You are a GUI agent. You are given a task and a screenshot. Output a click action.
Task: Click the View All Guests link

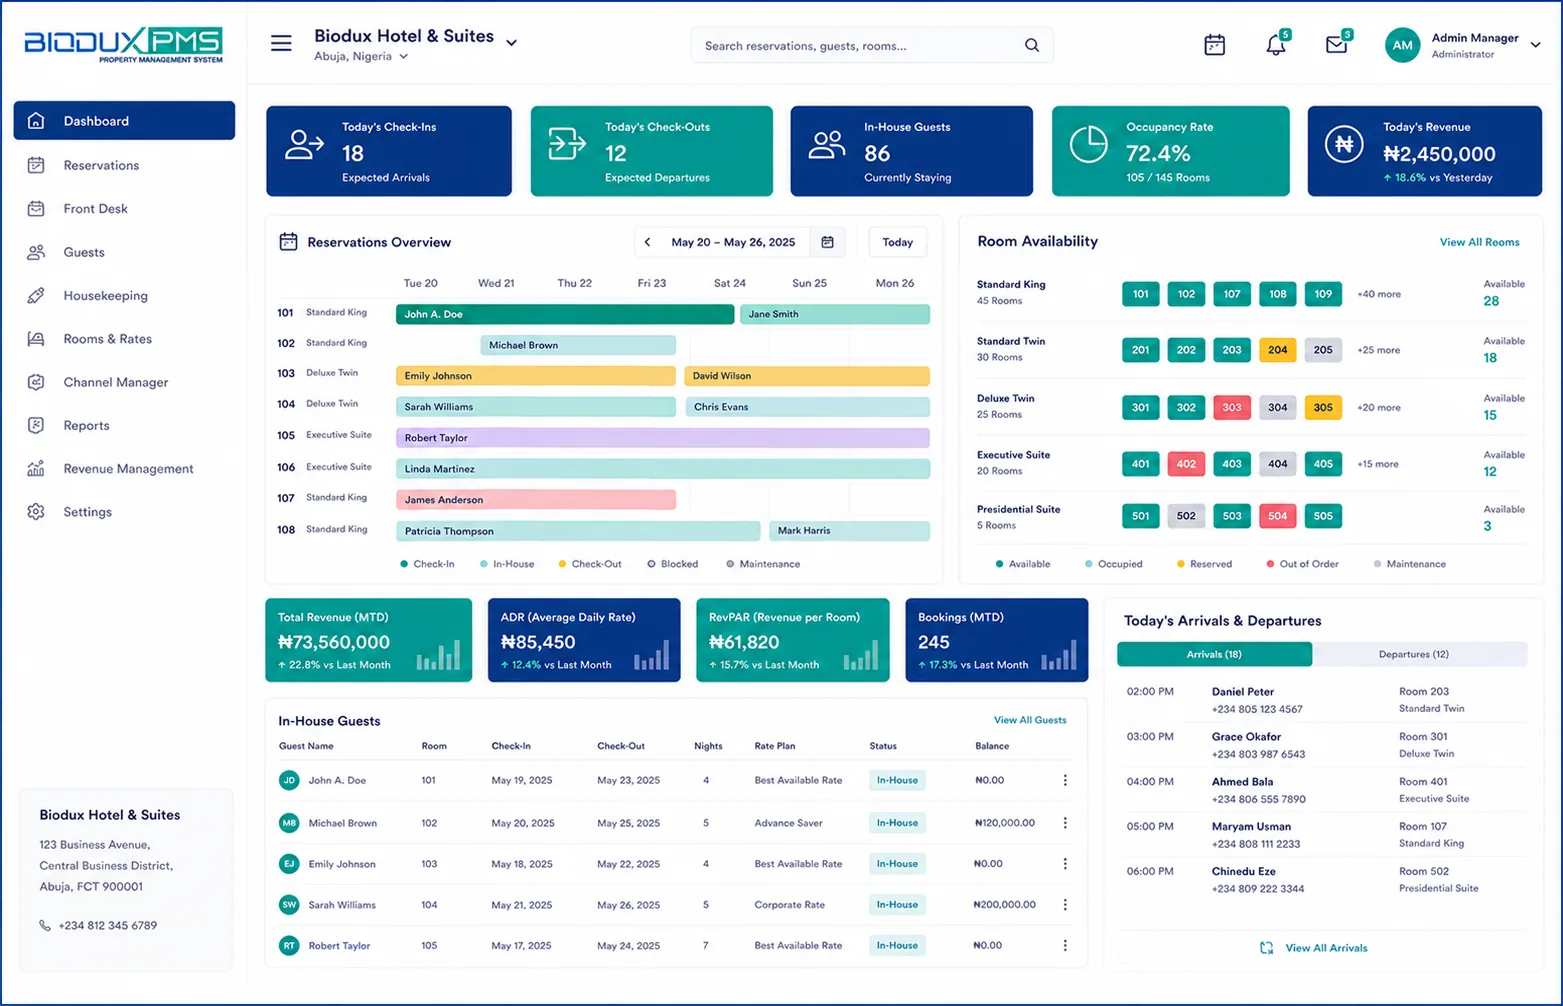pyautogui.click(x=1030, y=720)
